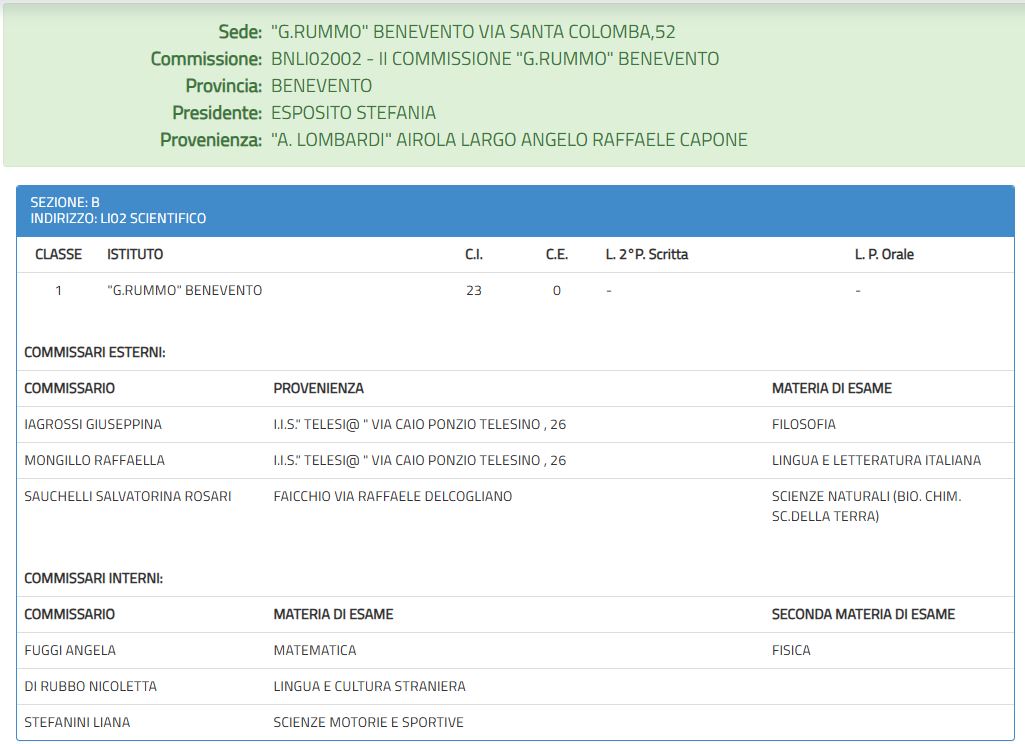Click the C.E. column header
This screenshot has height=744, width=1025.
click(x=557, y=254)
